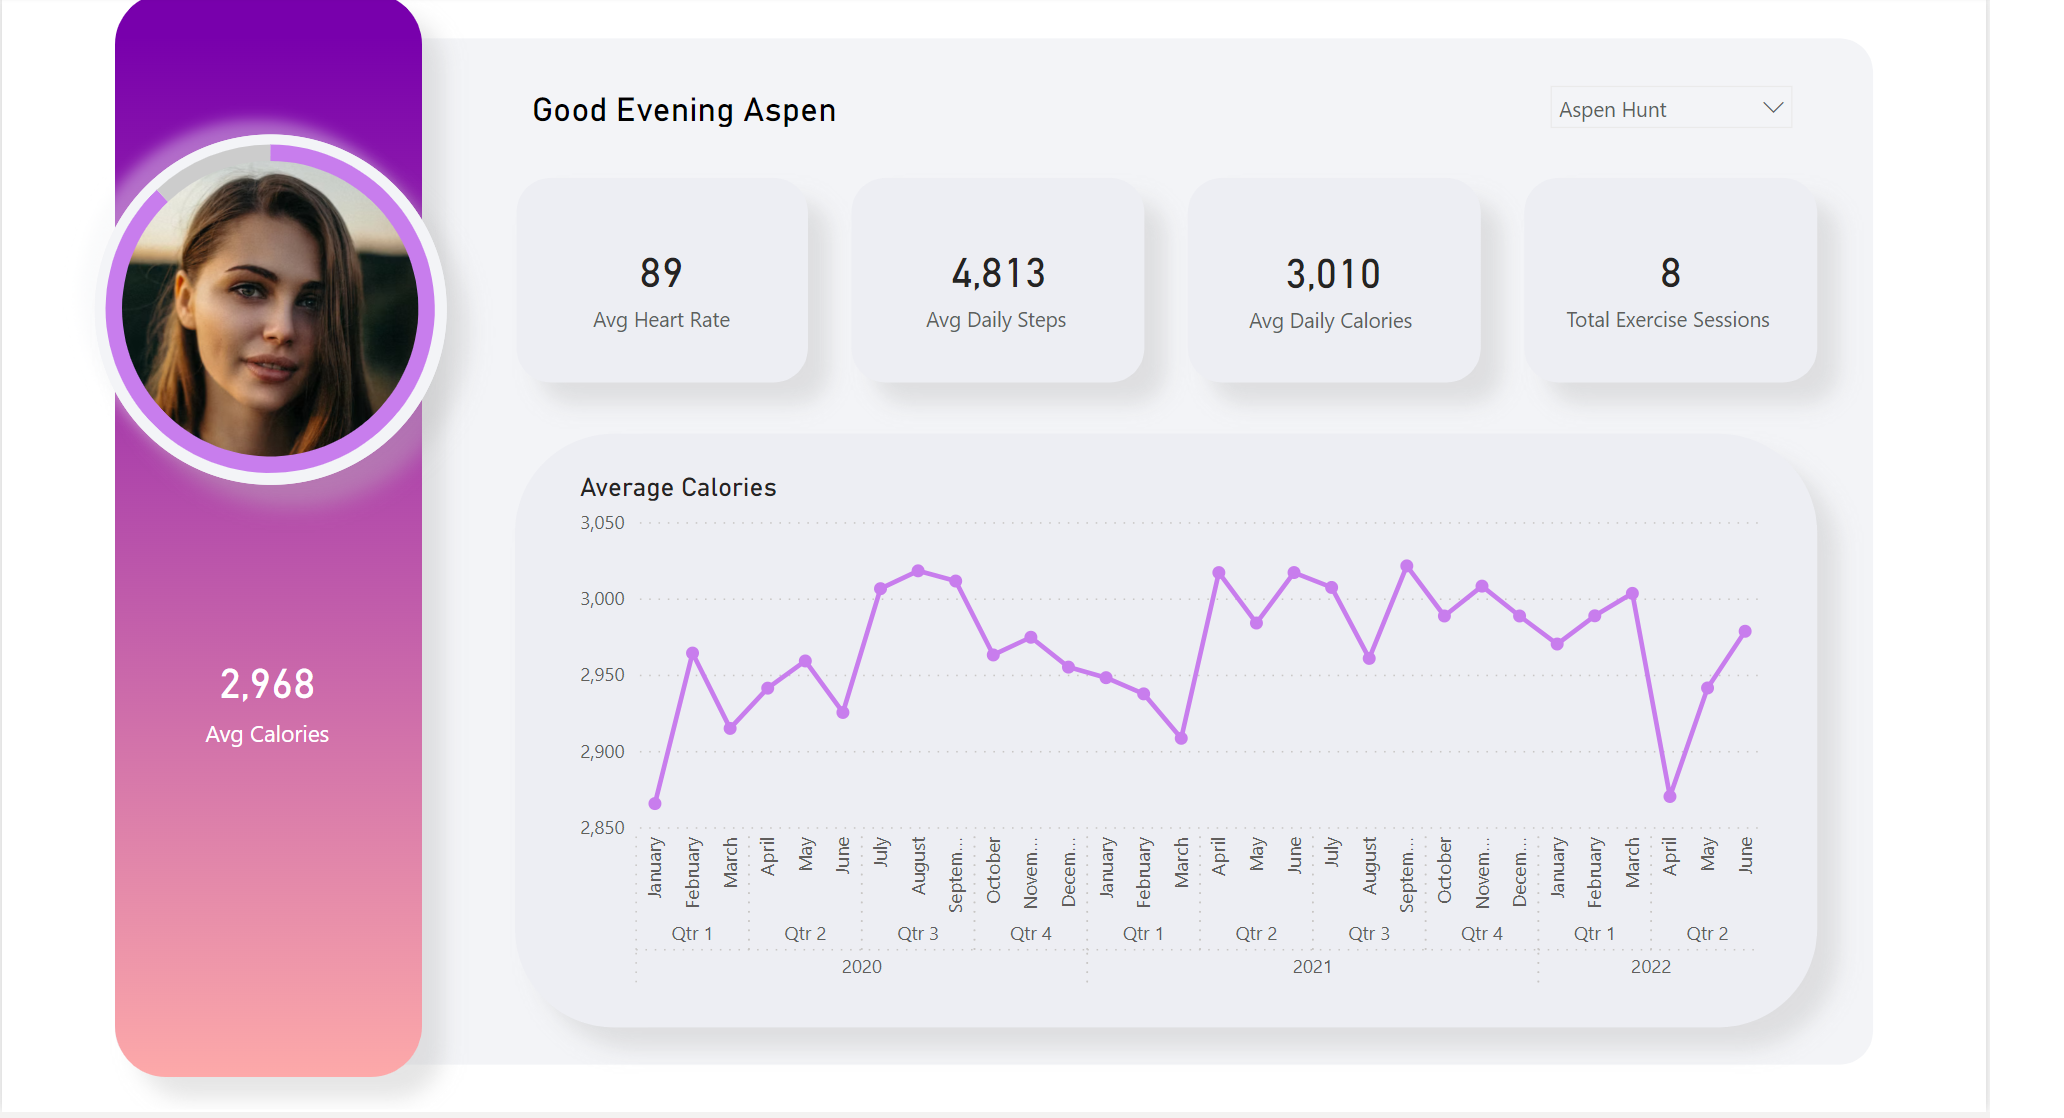
Task: Select the Avg Daily Steps card
Action: pyautogui.click(x=997, y=282)
